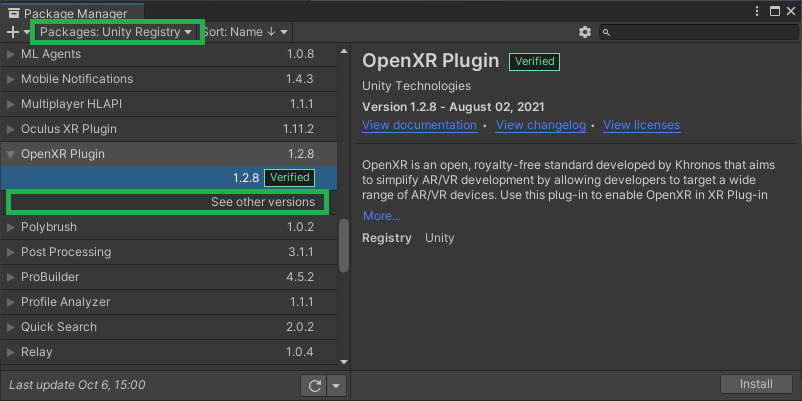
Task: Click the search magnifier icon
Action: [x=607, y=33]
